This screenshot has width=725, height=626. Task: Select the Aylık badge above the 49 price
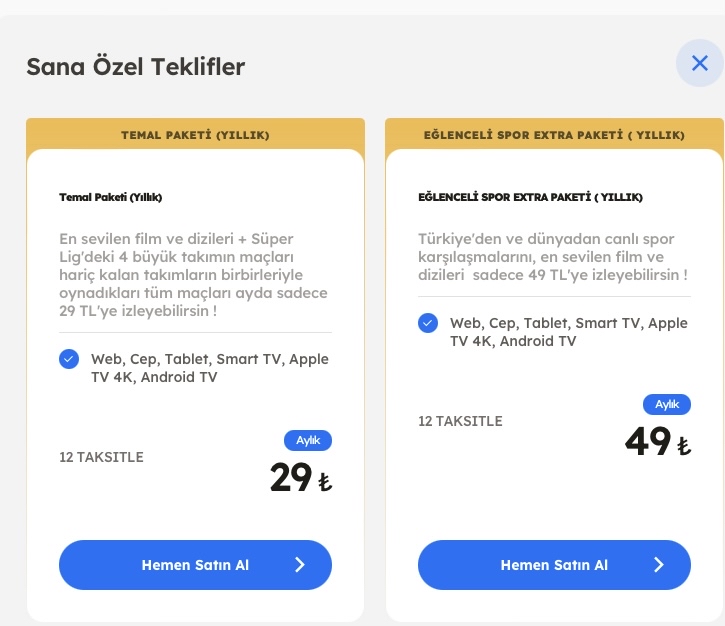667,404
